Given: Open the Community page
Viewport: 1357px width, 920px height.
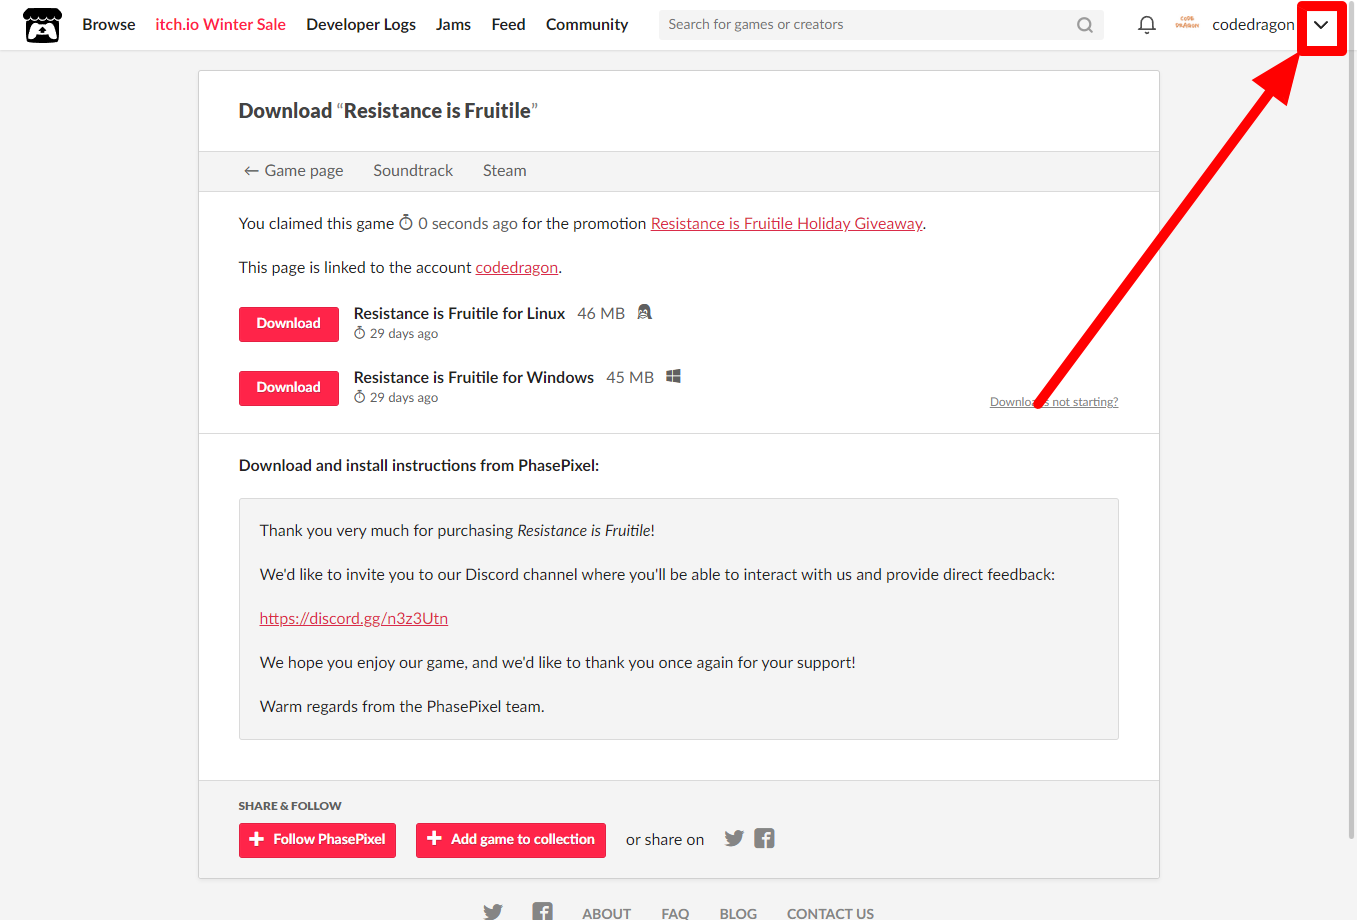Looking at the screenshot, I should coord(587,25).
